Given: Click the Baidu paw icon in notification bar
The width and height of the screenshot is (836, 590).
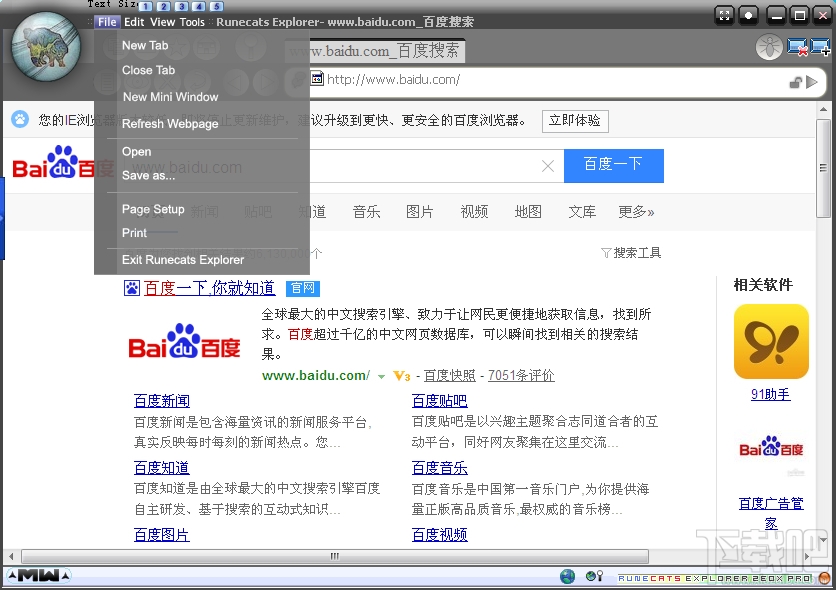Looking at the screenshot, I should click(20, 119).
